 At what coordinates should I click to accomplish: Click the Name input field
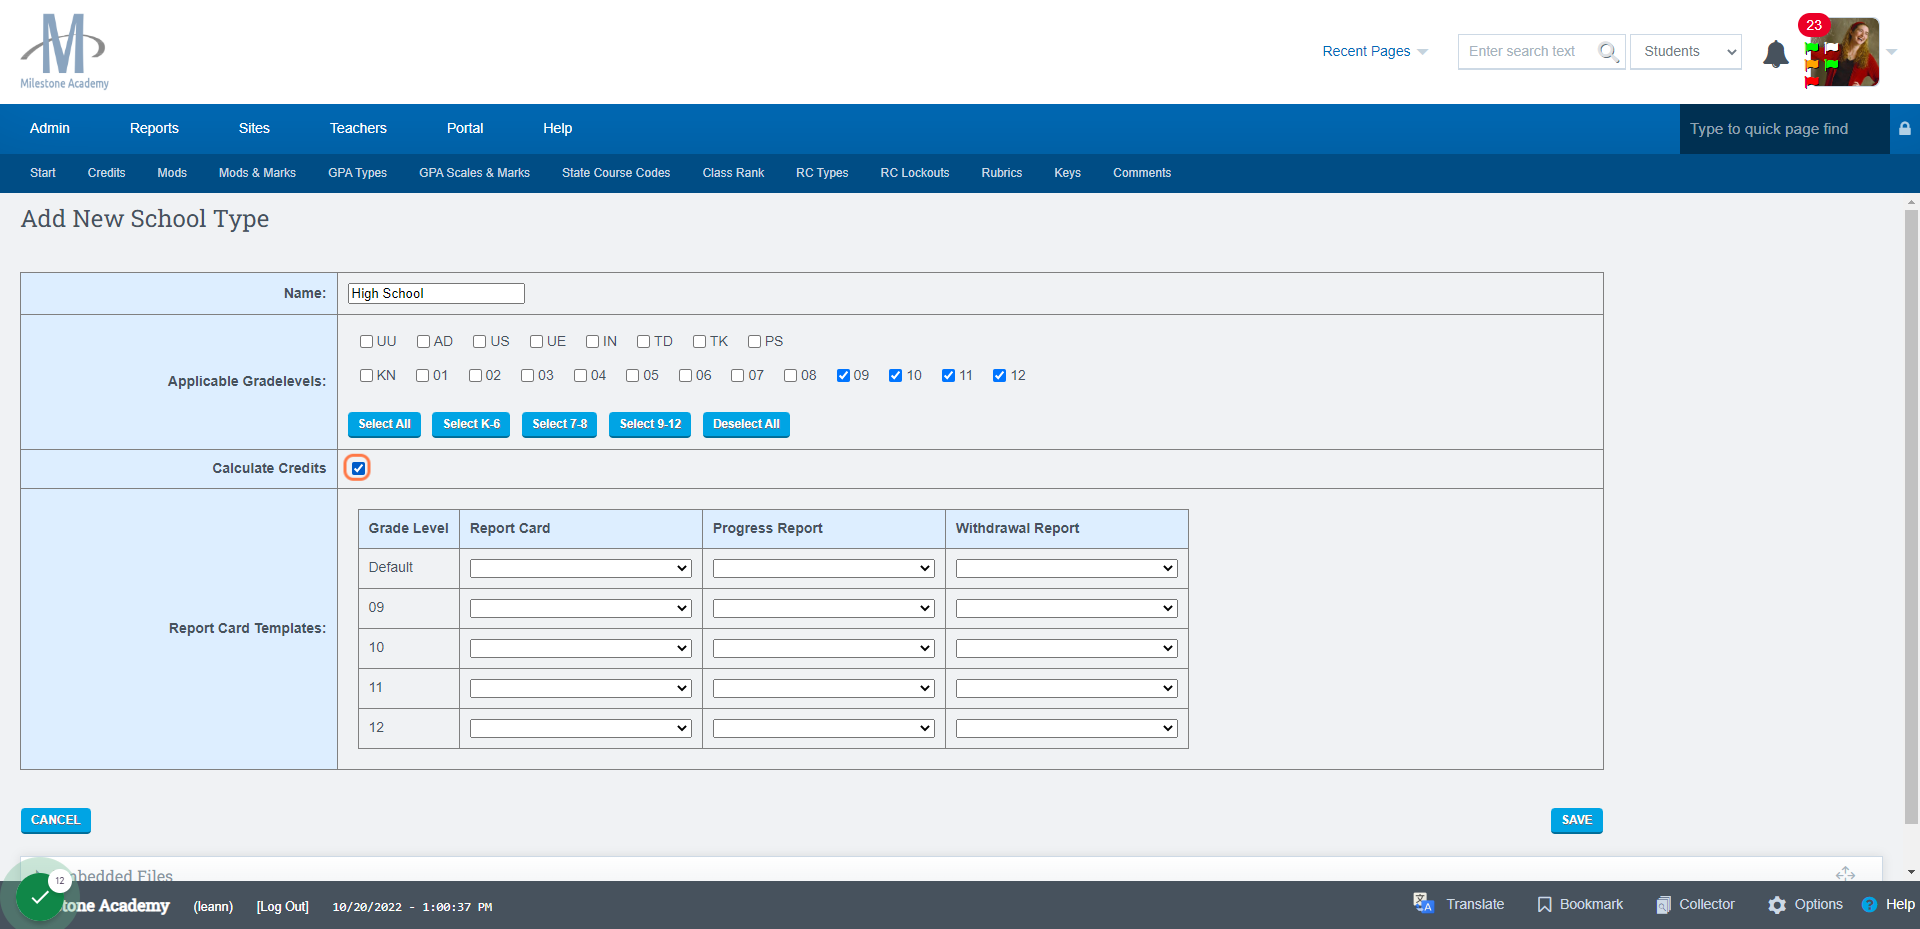pos(436,293)
